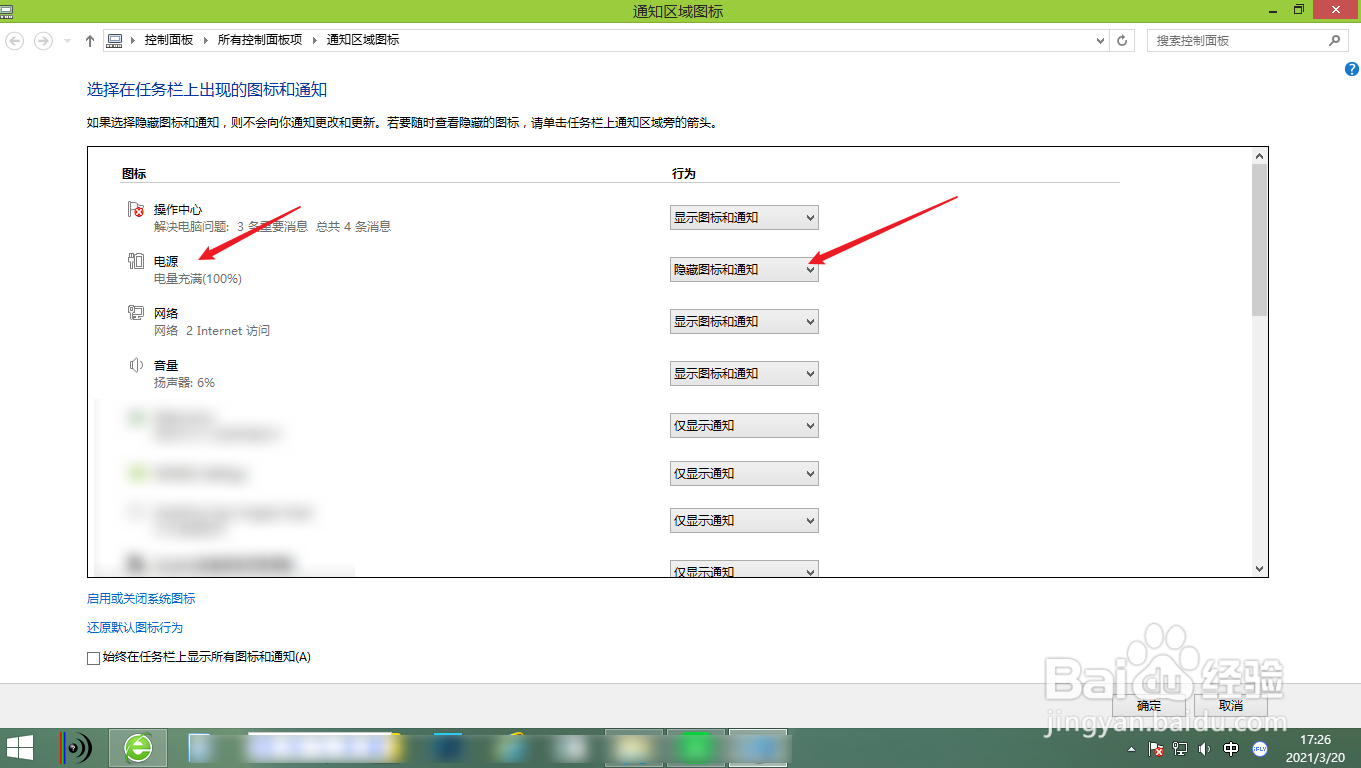This screenshot has width=1361, height=768.
Task: Click the 图标 column header
Action: [134, 173]
